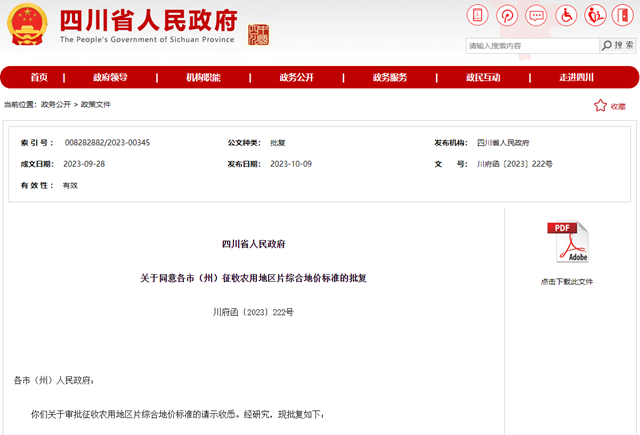Click the 收藏 link text
640x435 pixels.
[618, 106]
